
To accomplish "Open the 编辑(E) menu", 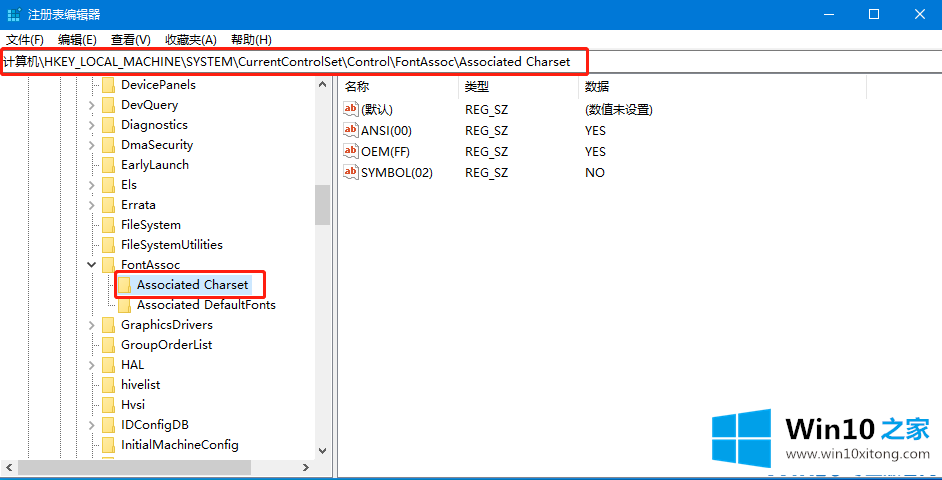I will point(77,40).
